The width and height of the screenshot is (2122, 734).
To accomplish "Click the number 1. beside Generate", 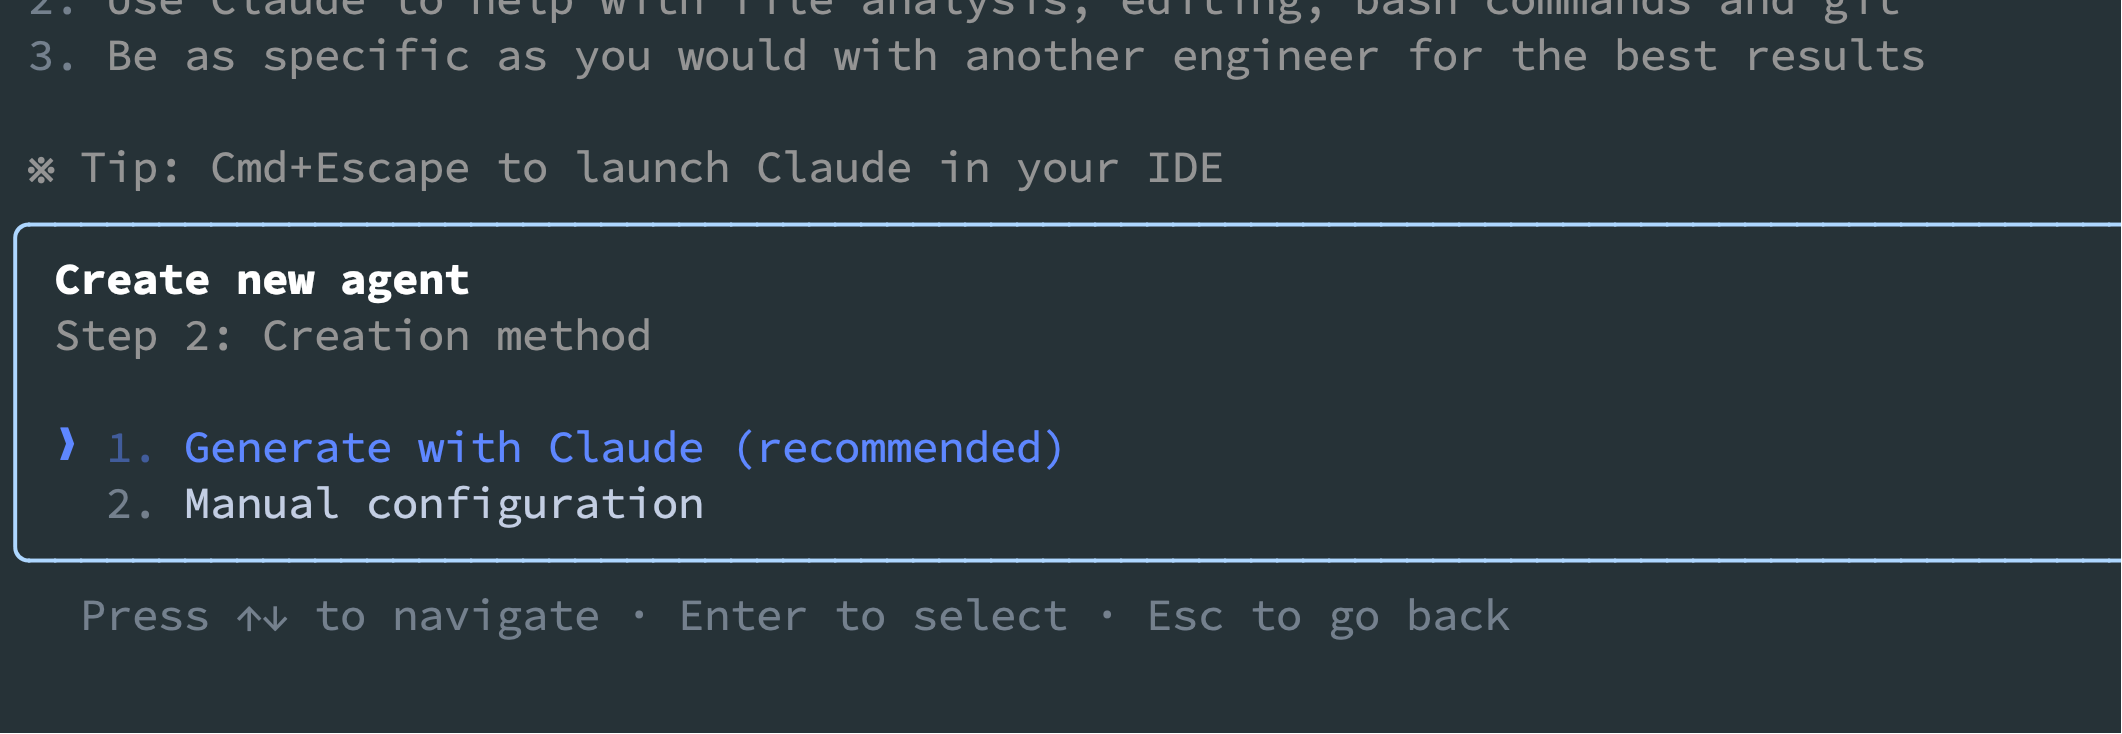I will tap(130, 449).
